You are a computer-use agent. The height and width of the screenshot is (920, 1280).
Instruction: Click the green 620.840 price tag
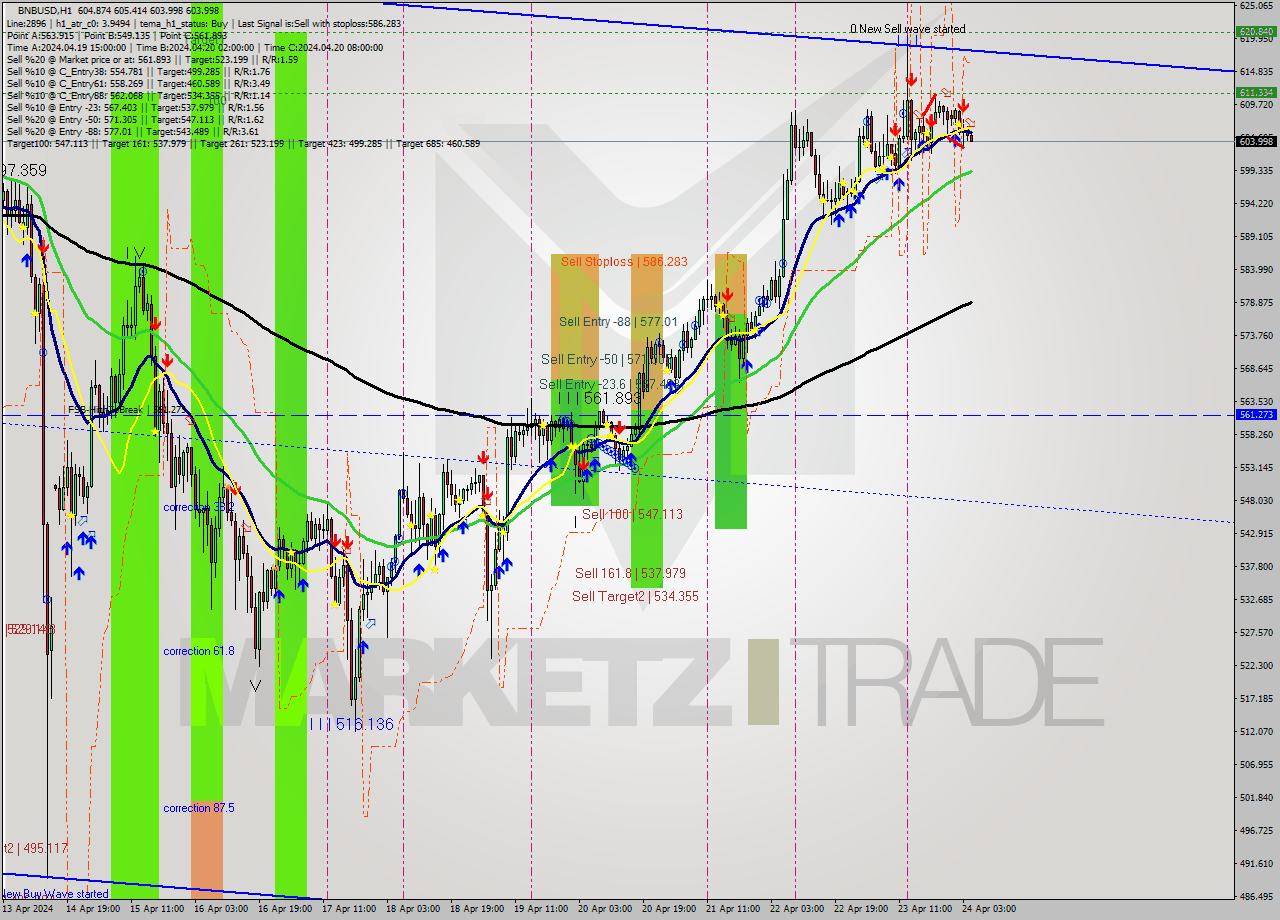click(1256, 31)
